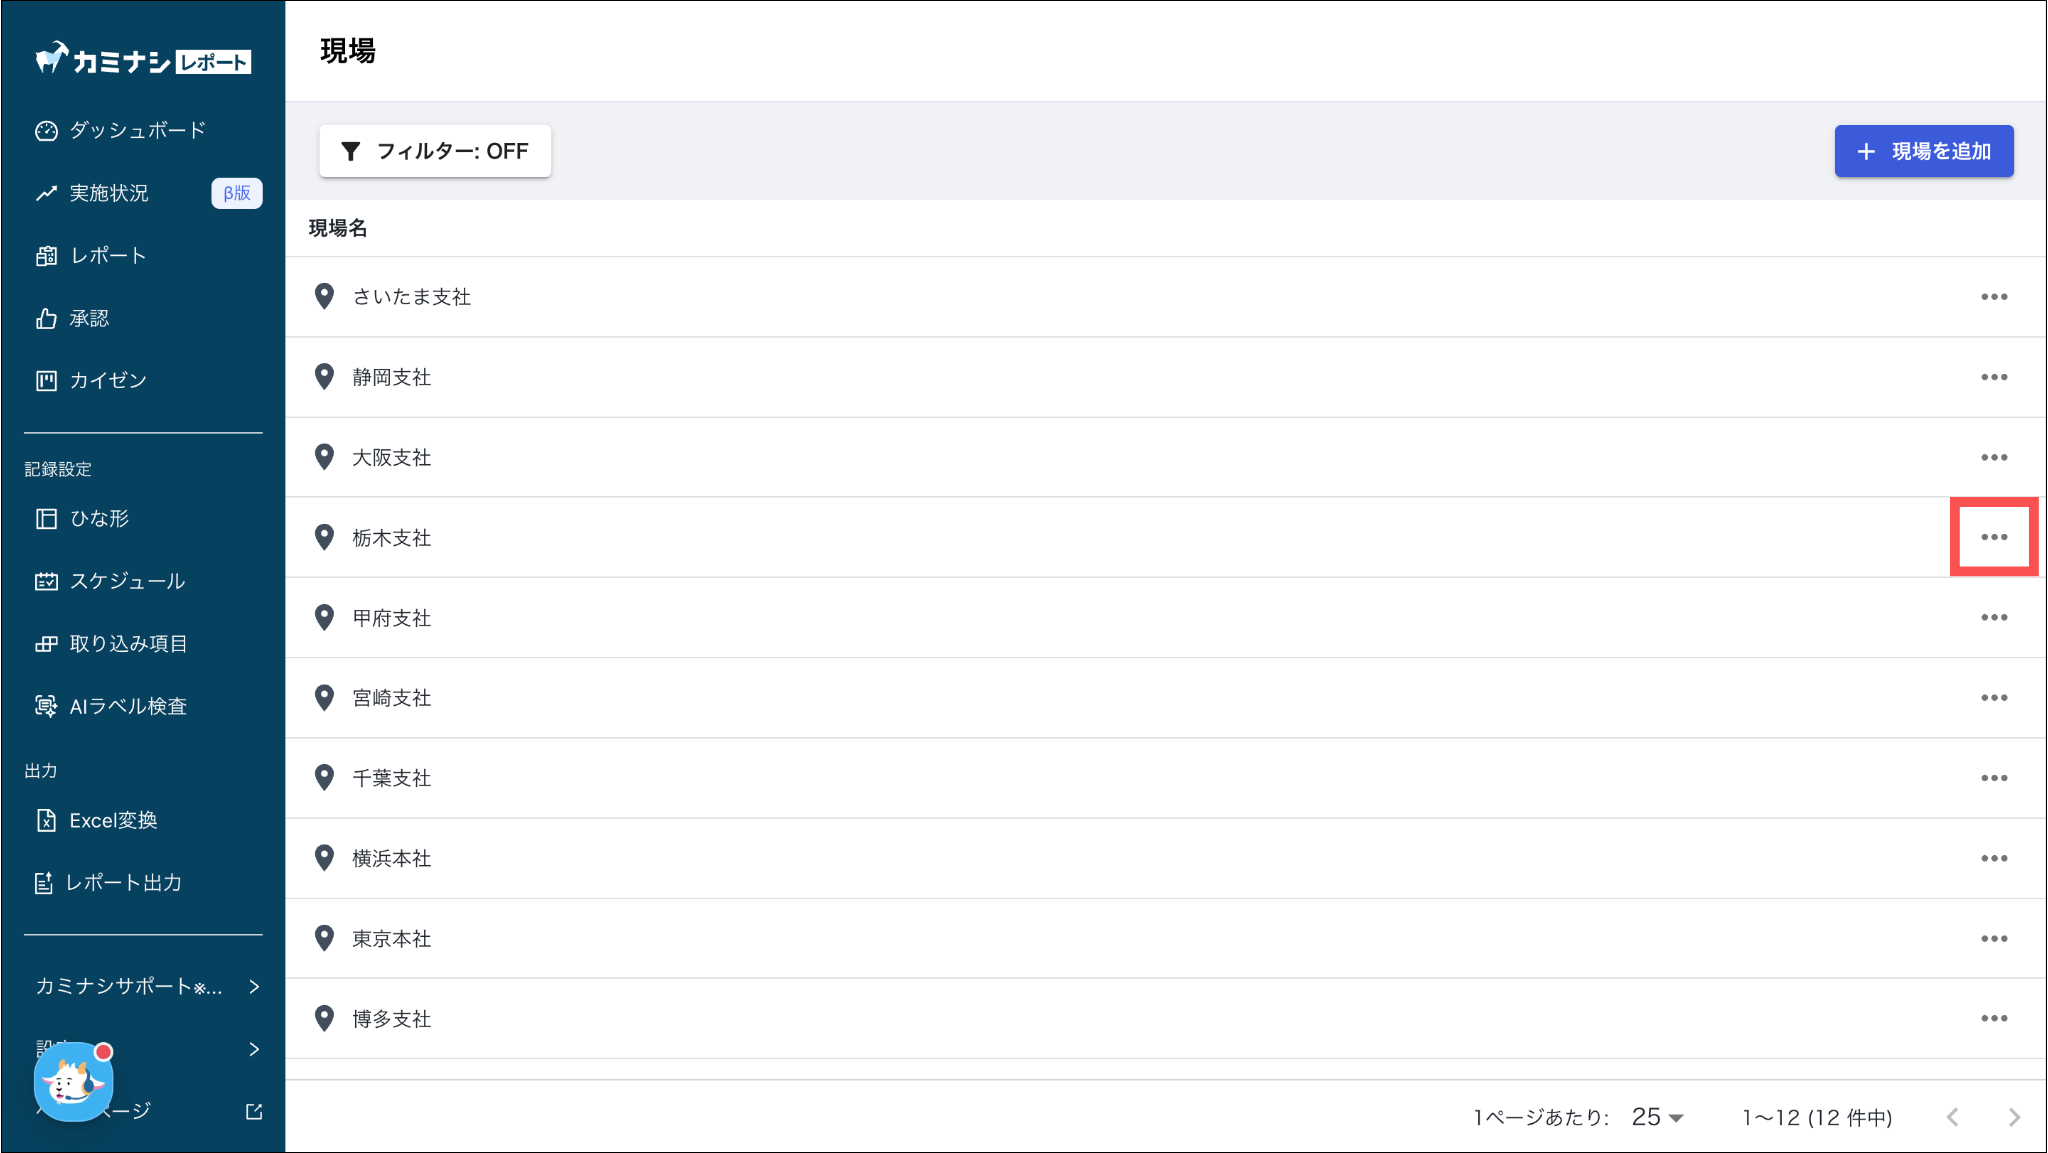Open the スケジュール calendar icon
Viewport: 2048px width, 1153px height.
tap(46, 582)
